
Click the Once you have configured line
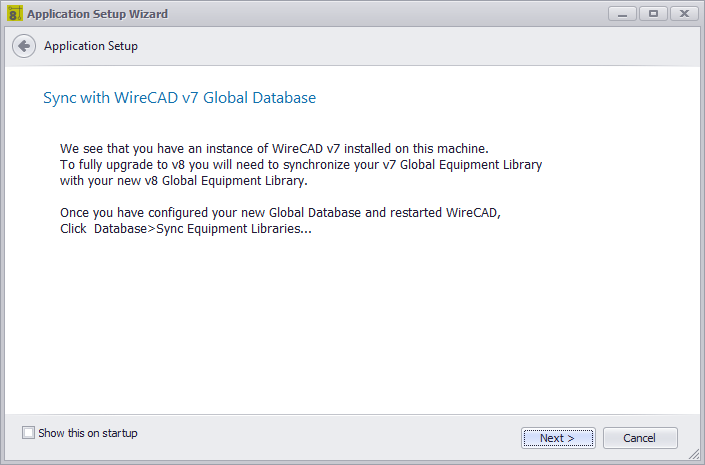coord(281,212)
